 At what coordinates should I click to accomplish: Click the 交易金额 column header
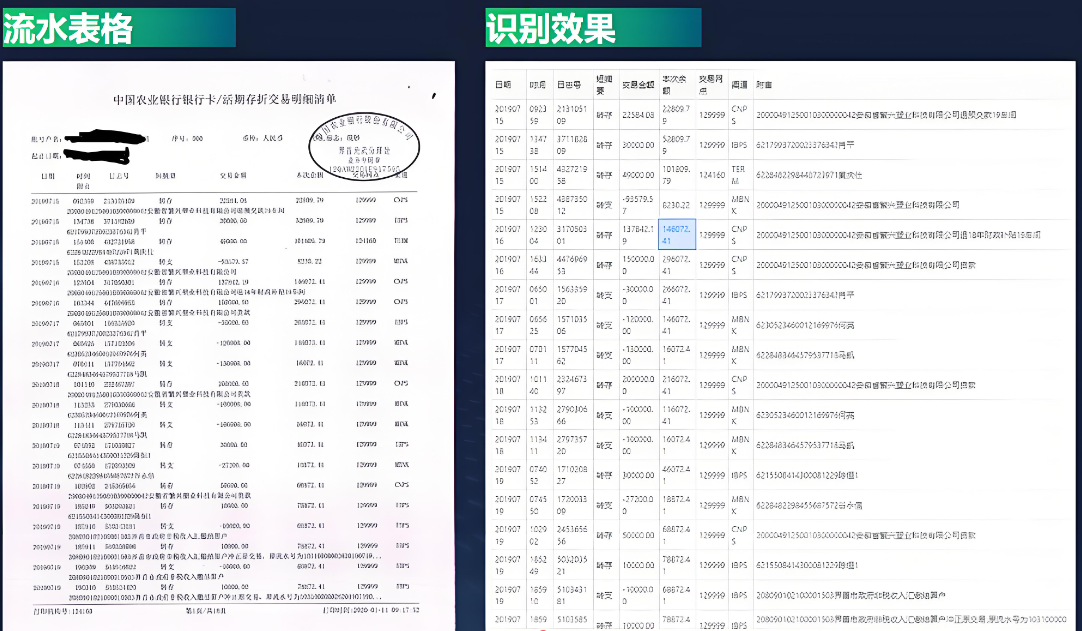(638, 84)
